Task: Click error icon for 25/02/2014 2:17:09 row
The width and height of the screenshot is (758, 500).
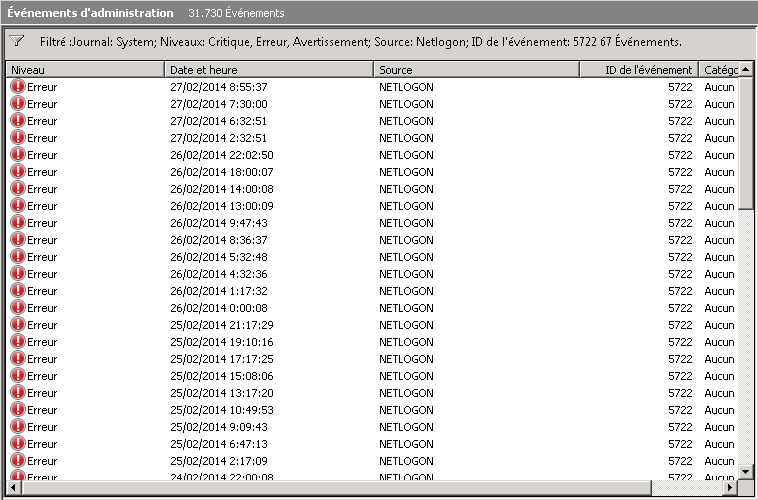Action: coord(18,460)
